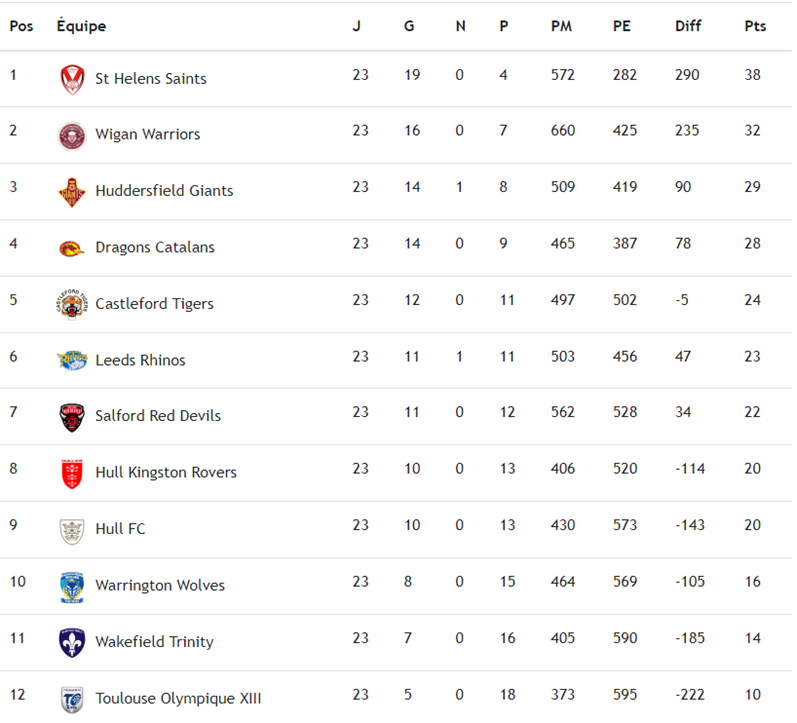Click the Castleford Tigers badge
The height and width of the screenshot is (723, 797).
tap(72, 304)
